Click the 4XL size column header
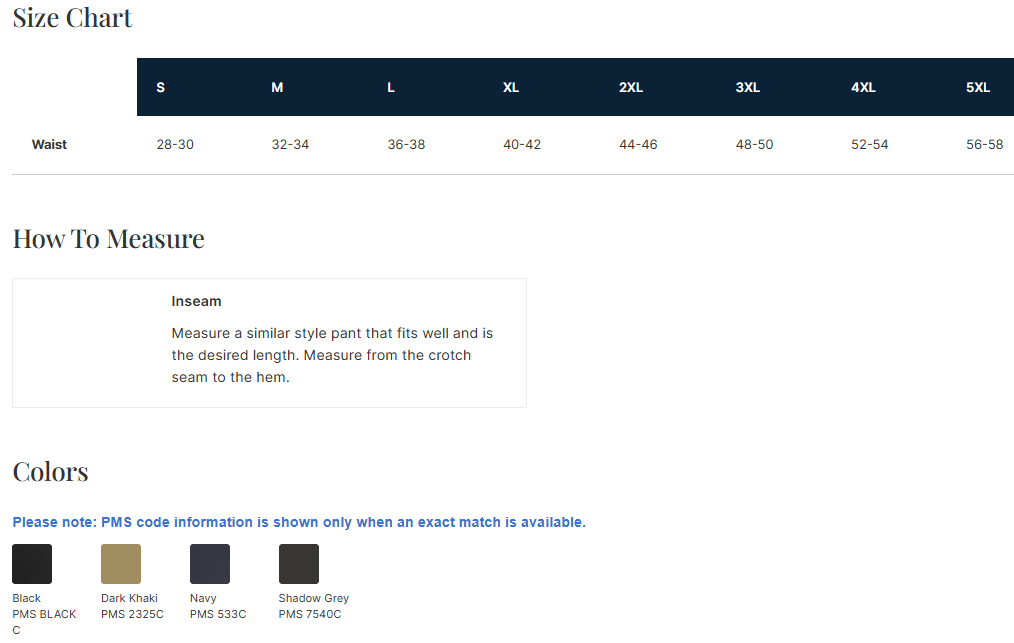1014x643 pixels. click(x=863, y=87)
